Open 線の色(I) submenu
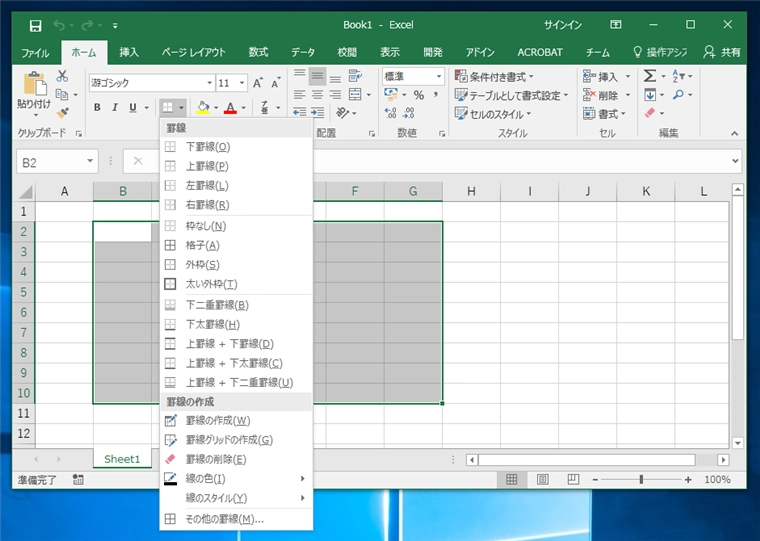 pos(236,478)
